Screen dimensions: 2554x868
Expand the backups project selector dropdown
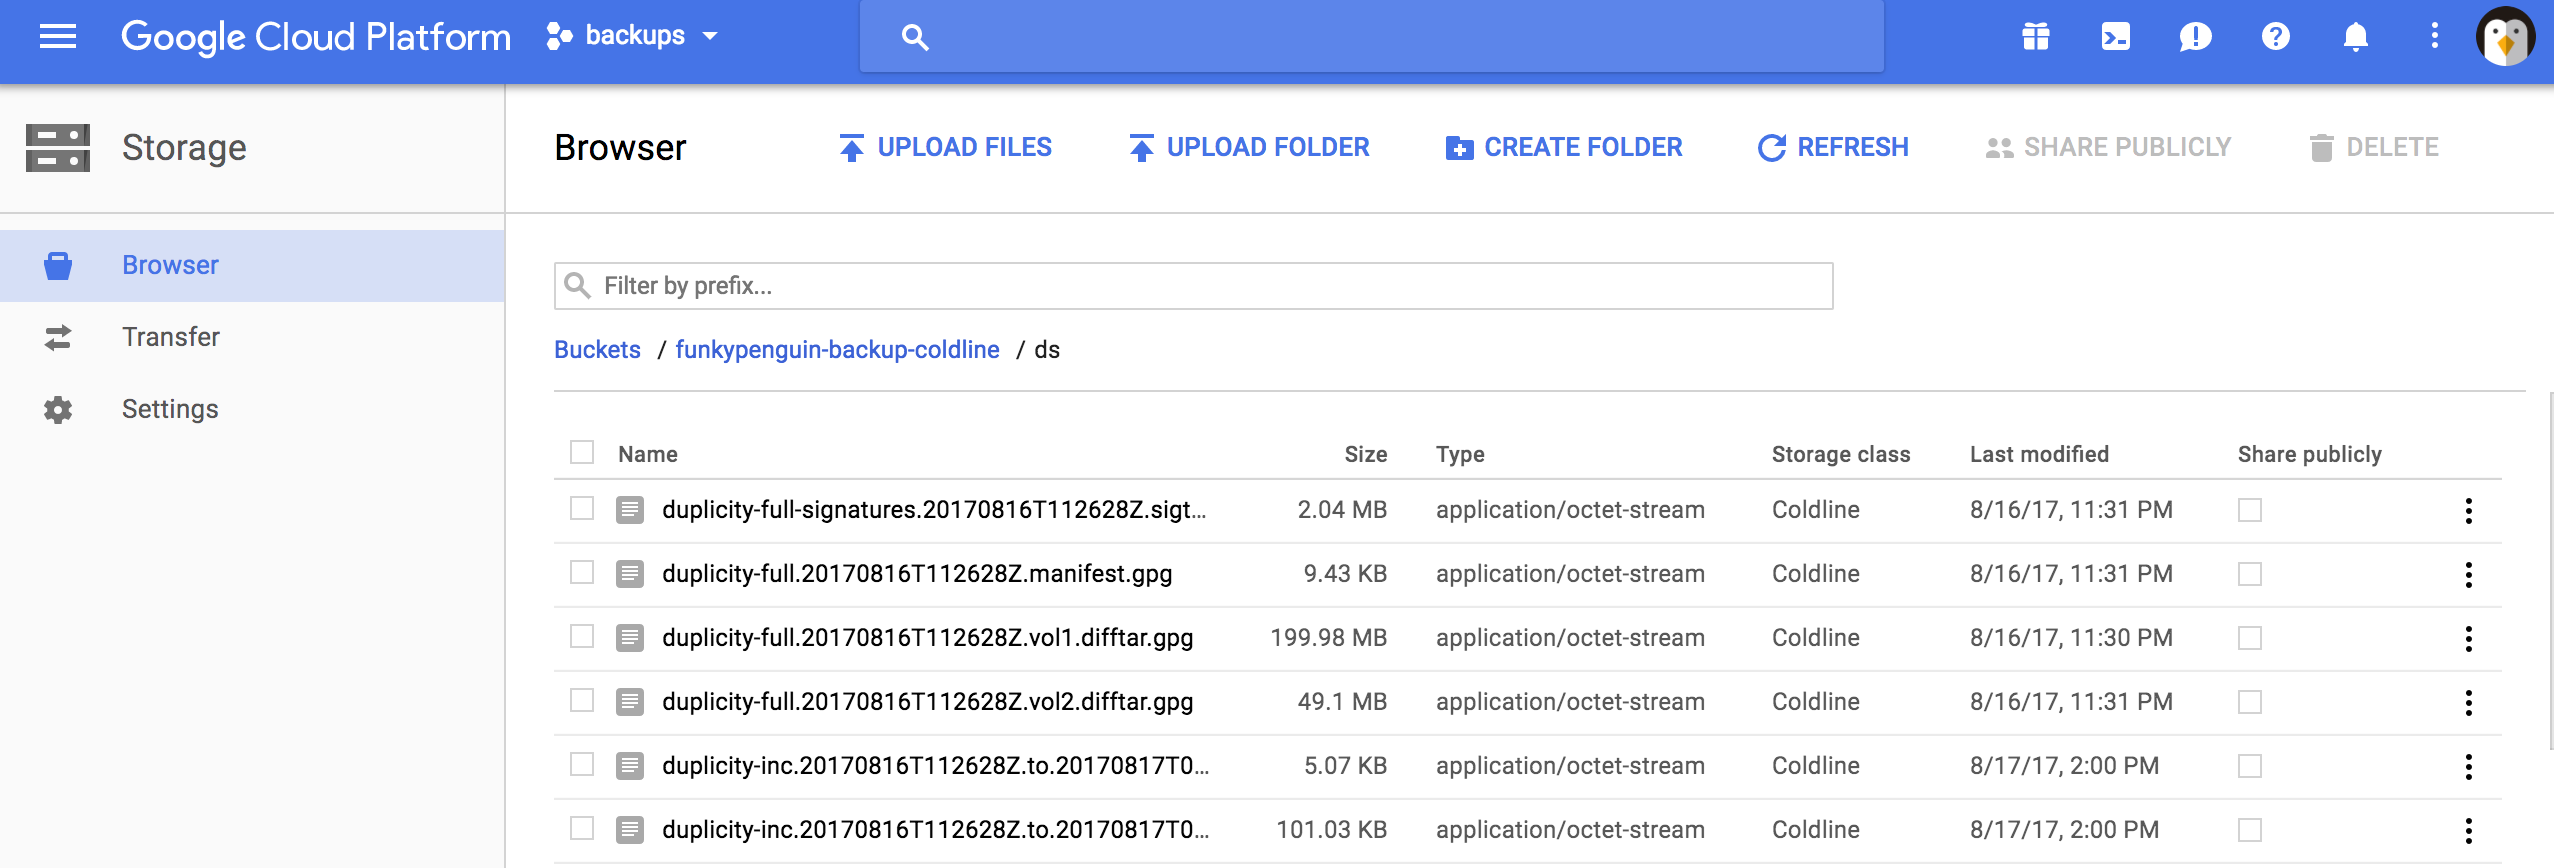pyautogui.click(x=633, y=36)
